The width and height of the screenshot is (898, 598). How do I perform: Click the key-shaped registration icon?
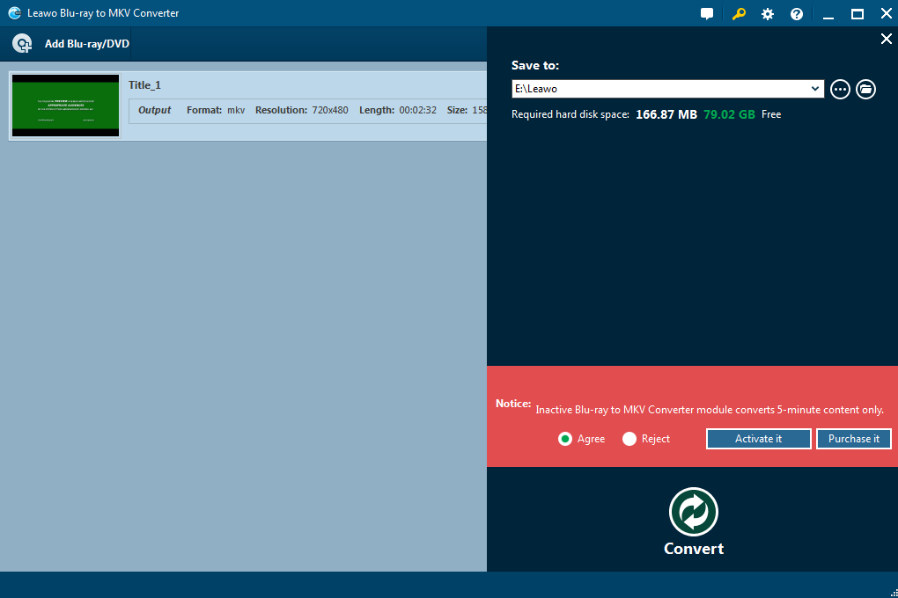tap(738, 14)
